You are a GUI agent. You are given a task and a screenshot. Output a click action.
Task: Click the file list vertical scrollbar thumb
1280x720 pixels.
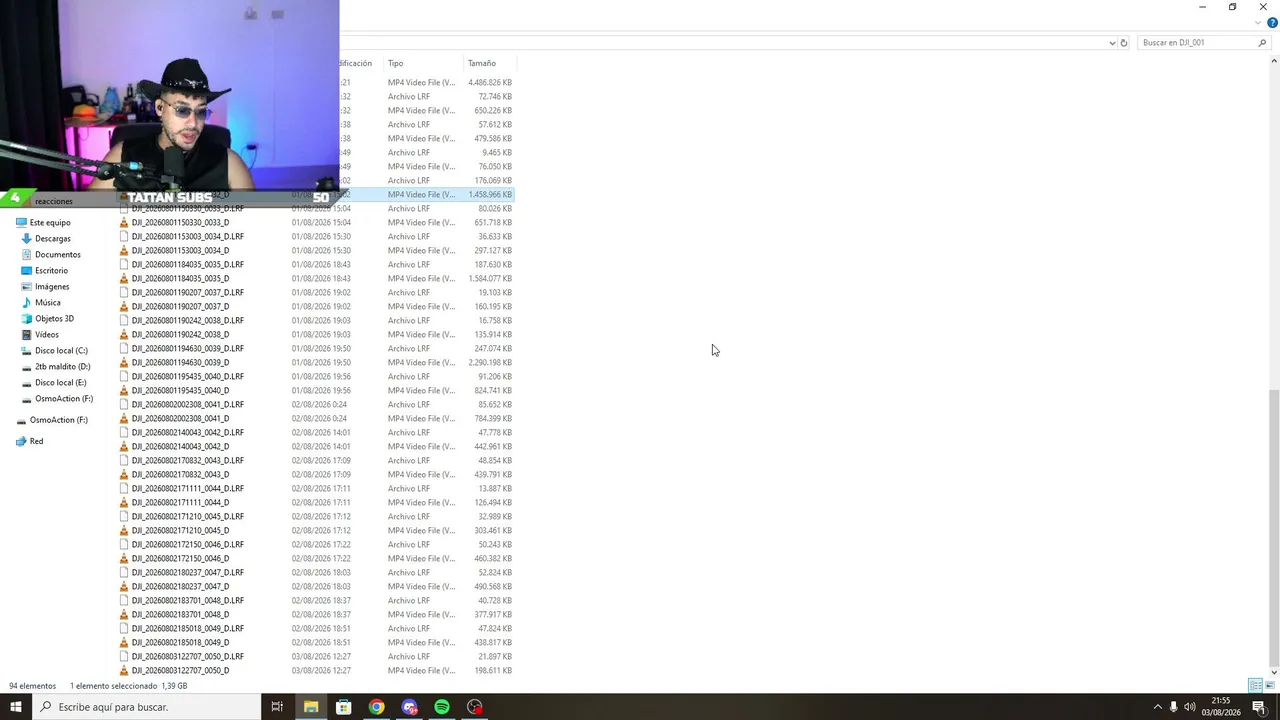pos(1273,527)
